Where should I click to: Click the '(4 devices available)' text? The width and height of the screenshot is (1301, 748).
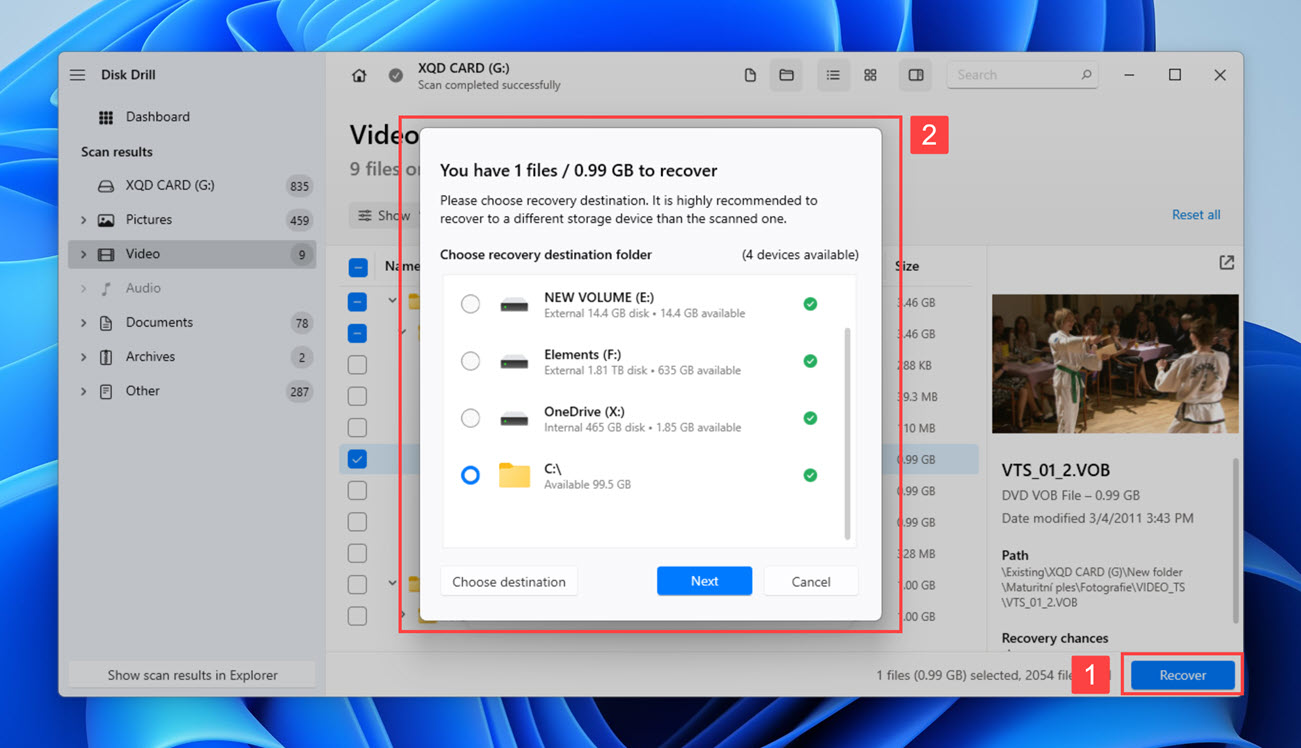pos(800,255)
